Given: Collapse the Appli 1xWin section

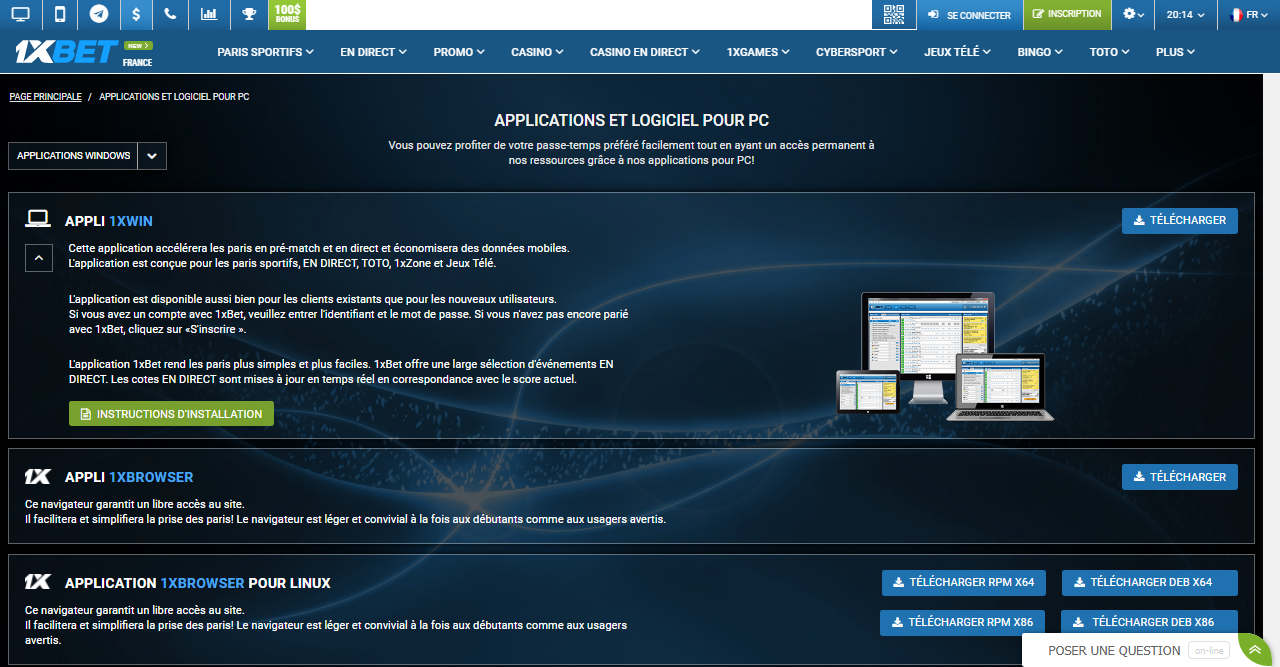Looking at the screenshot, I should point(38,258).
